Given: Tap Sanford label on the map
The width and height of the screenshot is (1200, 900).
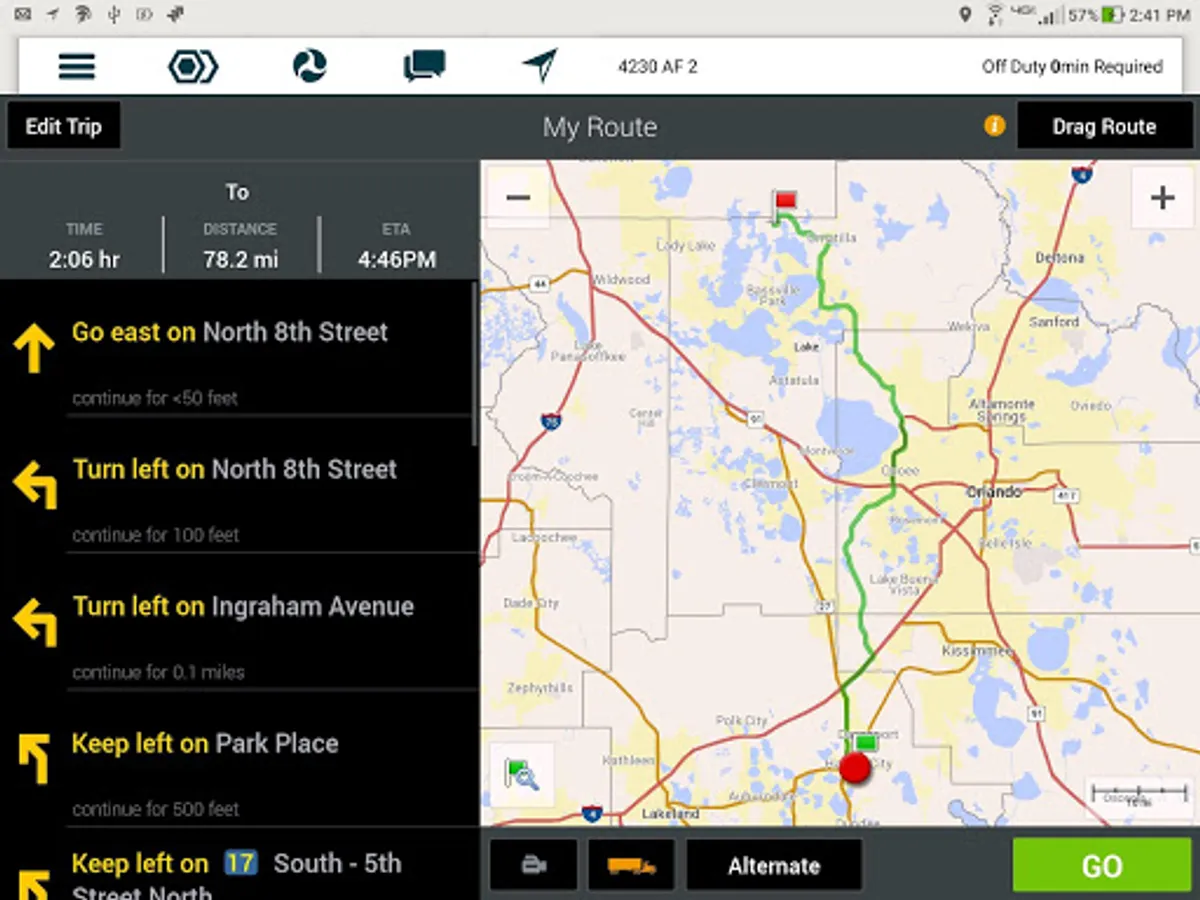Looking at the screenshot, I should click(1054, 322).
